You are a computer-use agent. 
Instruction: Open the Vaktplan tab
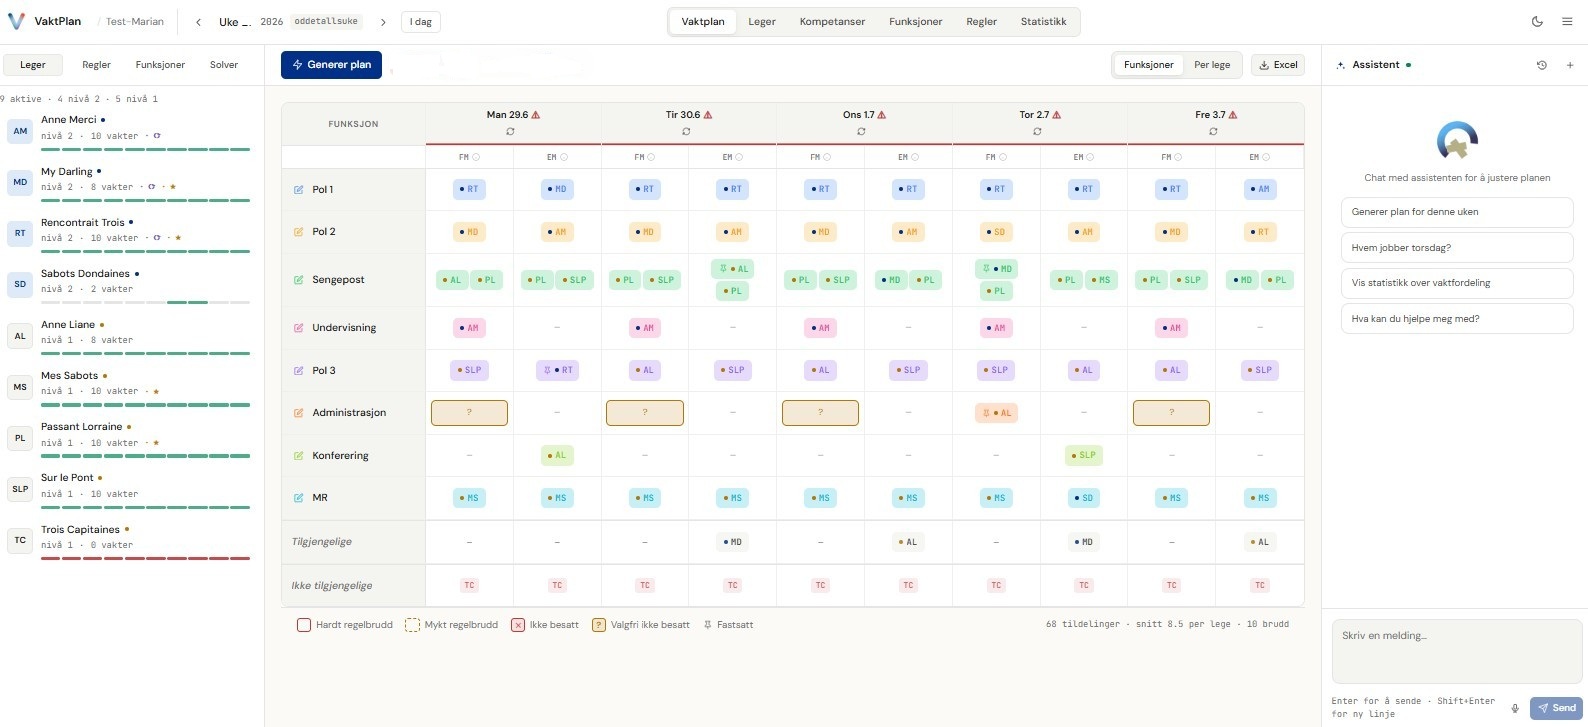pyautogui.click(x=703, y=22)
